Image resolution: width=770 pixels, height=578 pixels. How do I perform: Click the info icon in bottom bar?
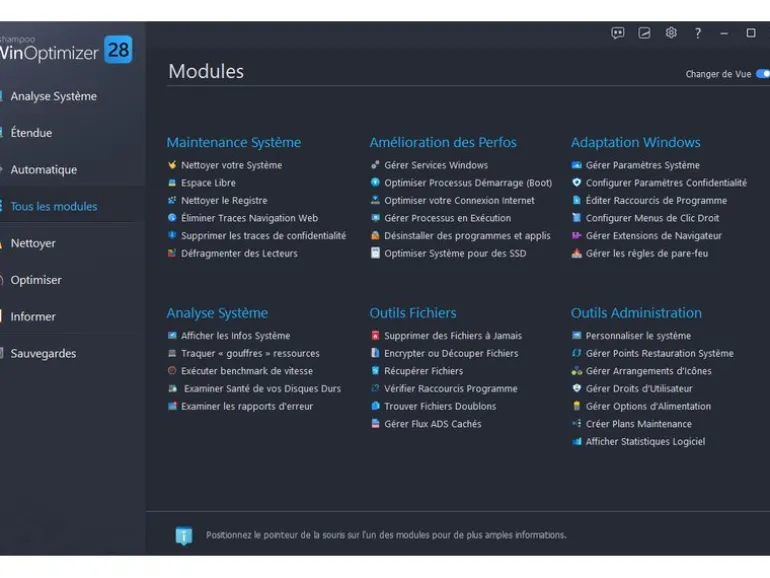tap(184, 535)
